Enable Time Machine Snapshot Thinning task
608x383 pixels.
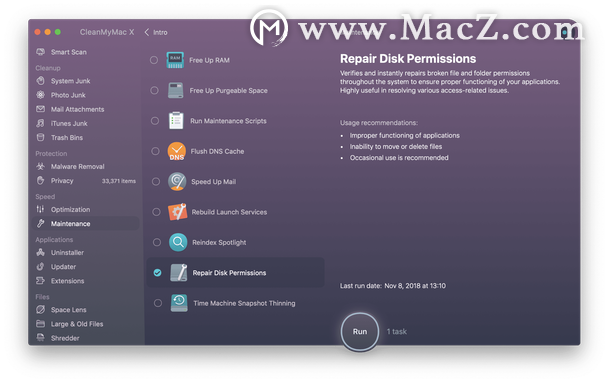[x=158, y=303]
